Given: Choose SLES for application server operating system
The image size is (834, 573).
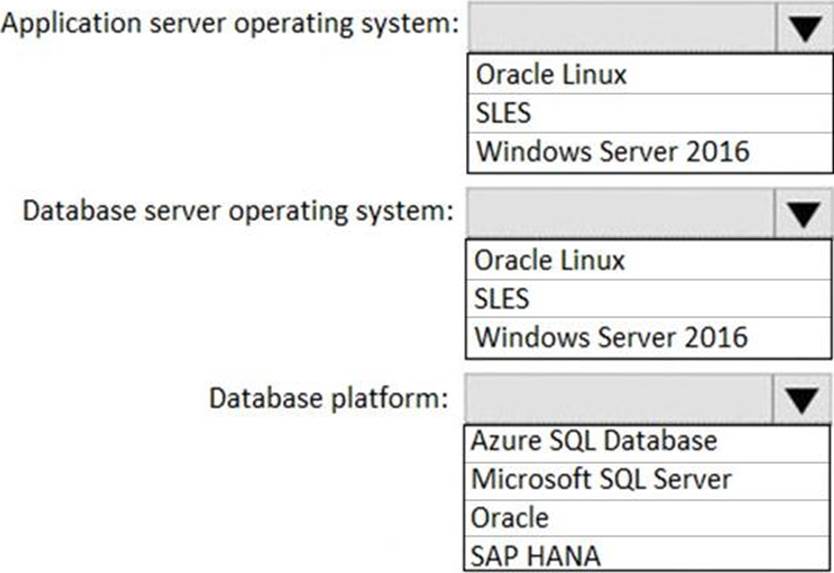Looking at the screenshot, I should click(650, 113).
